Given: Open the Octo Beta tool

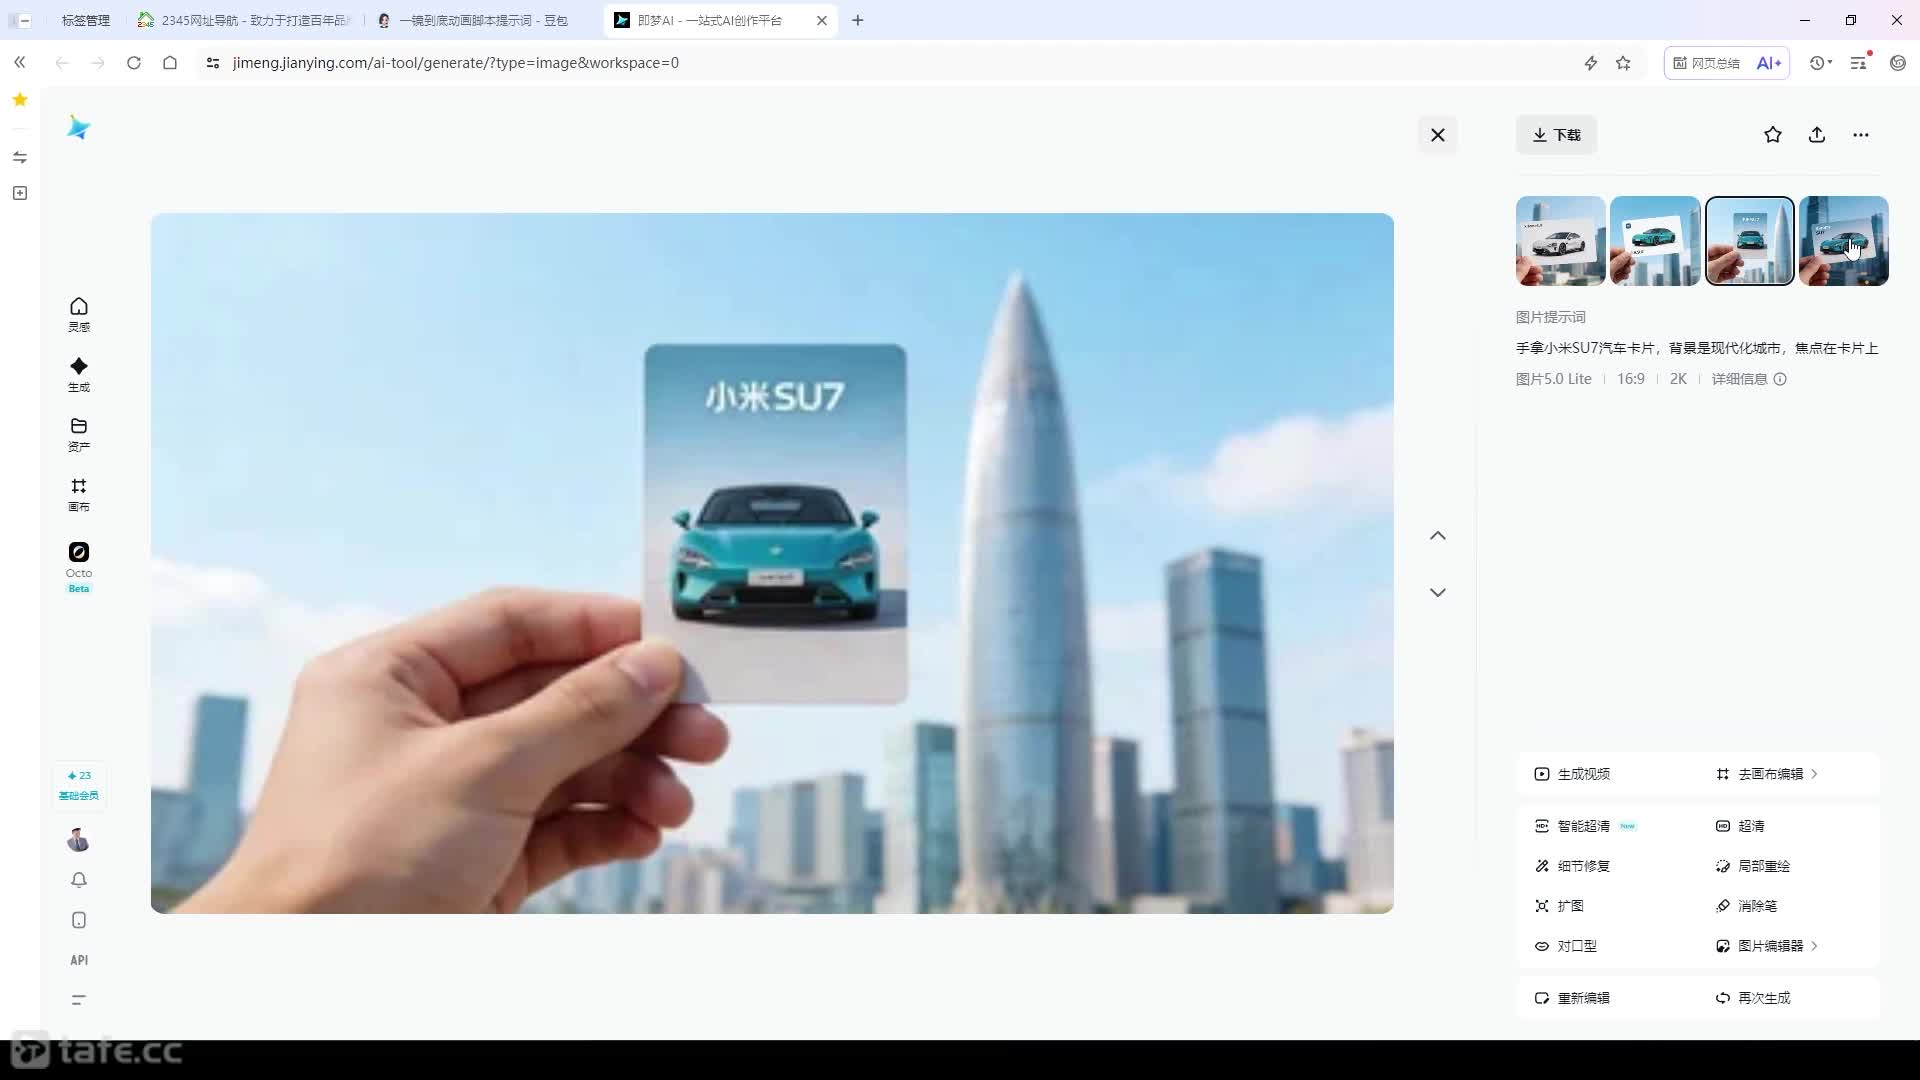Looking at the screenshot, I should click(x=79, y=566).
